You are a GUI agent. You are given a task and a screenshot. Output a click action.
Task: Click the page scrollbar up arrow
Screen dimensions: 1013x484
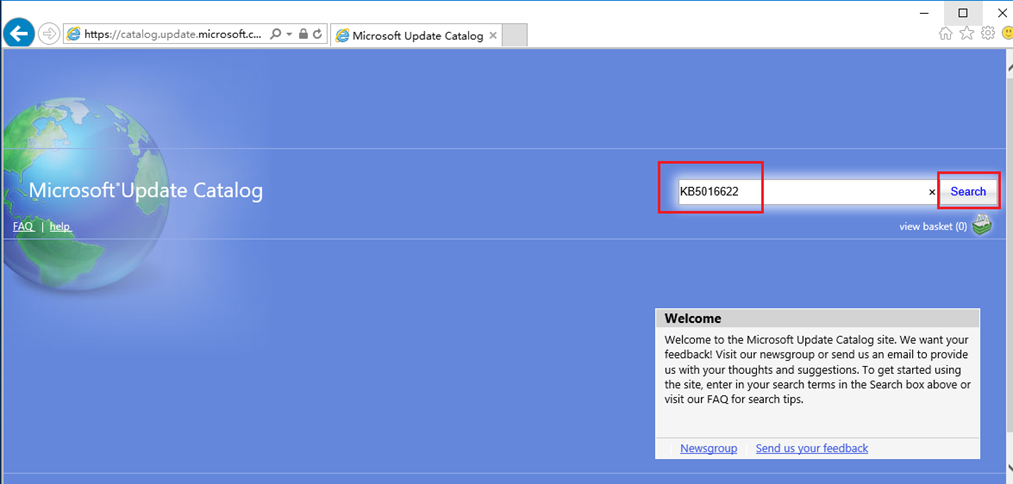[1009, 67]
